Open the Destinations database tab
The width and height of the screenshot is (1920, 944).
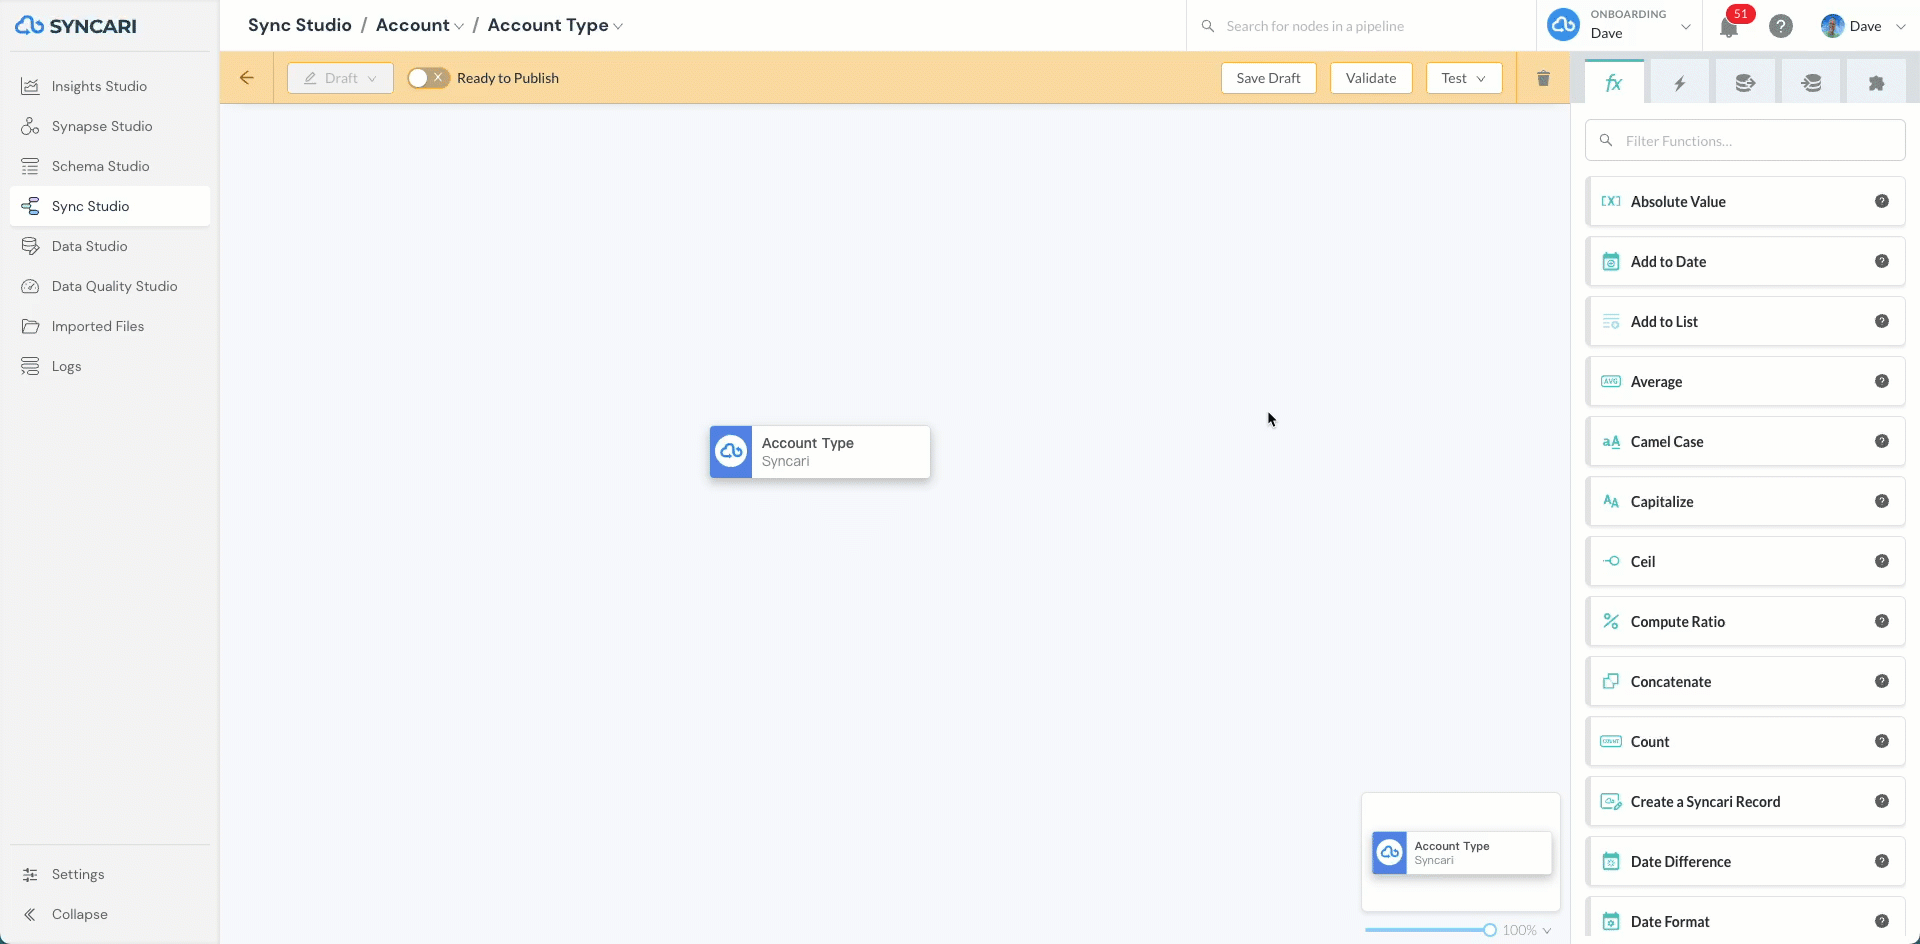pyautogui.click(x=1811, y=83)
